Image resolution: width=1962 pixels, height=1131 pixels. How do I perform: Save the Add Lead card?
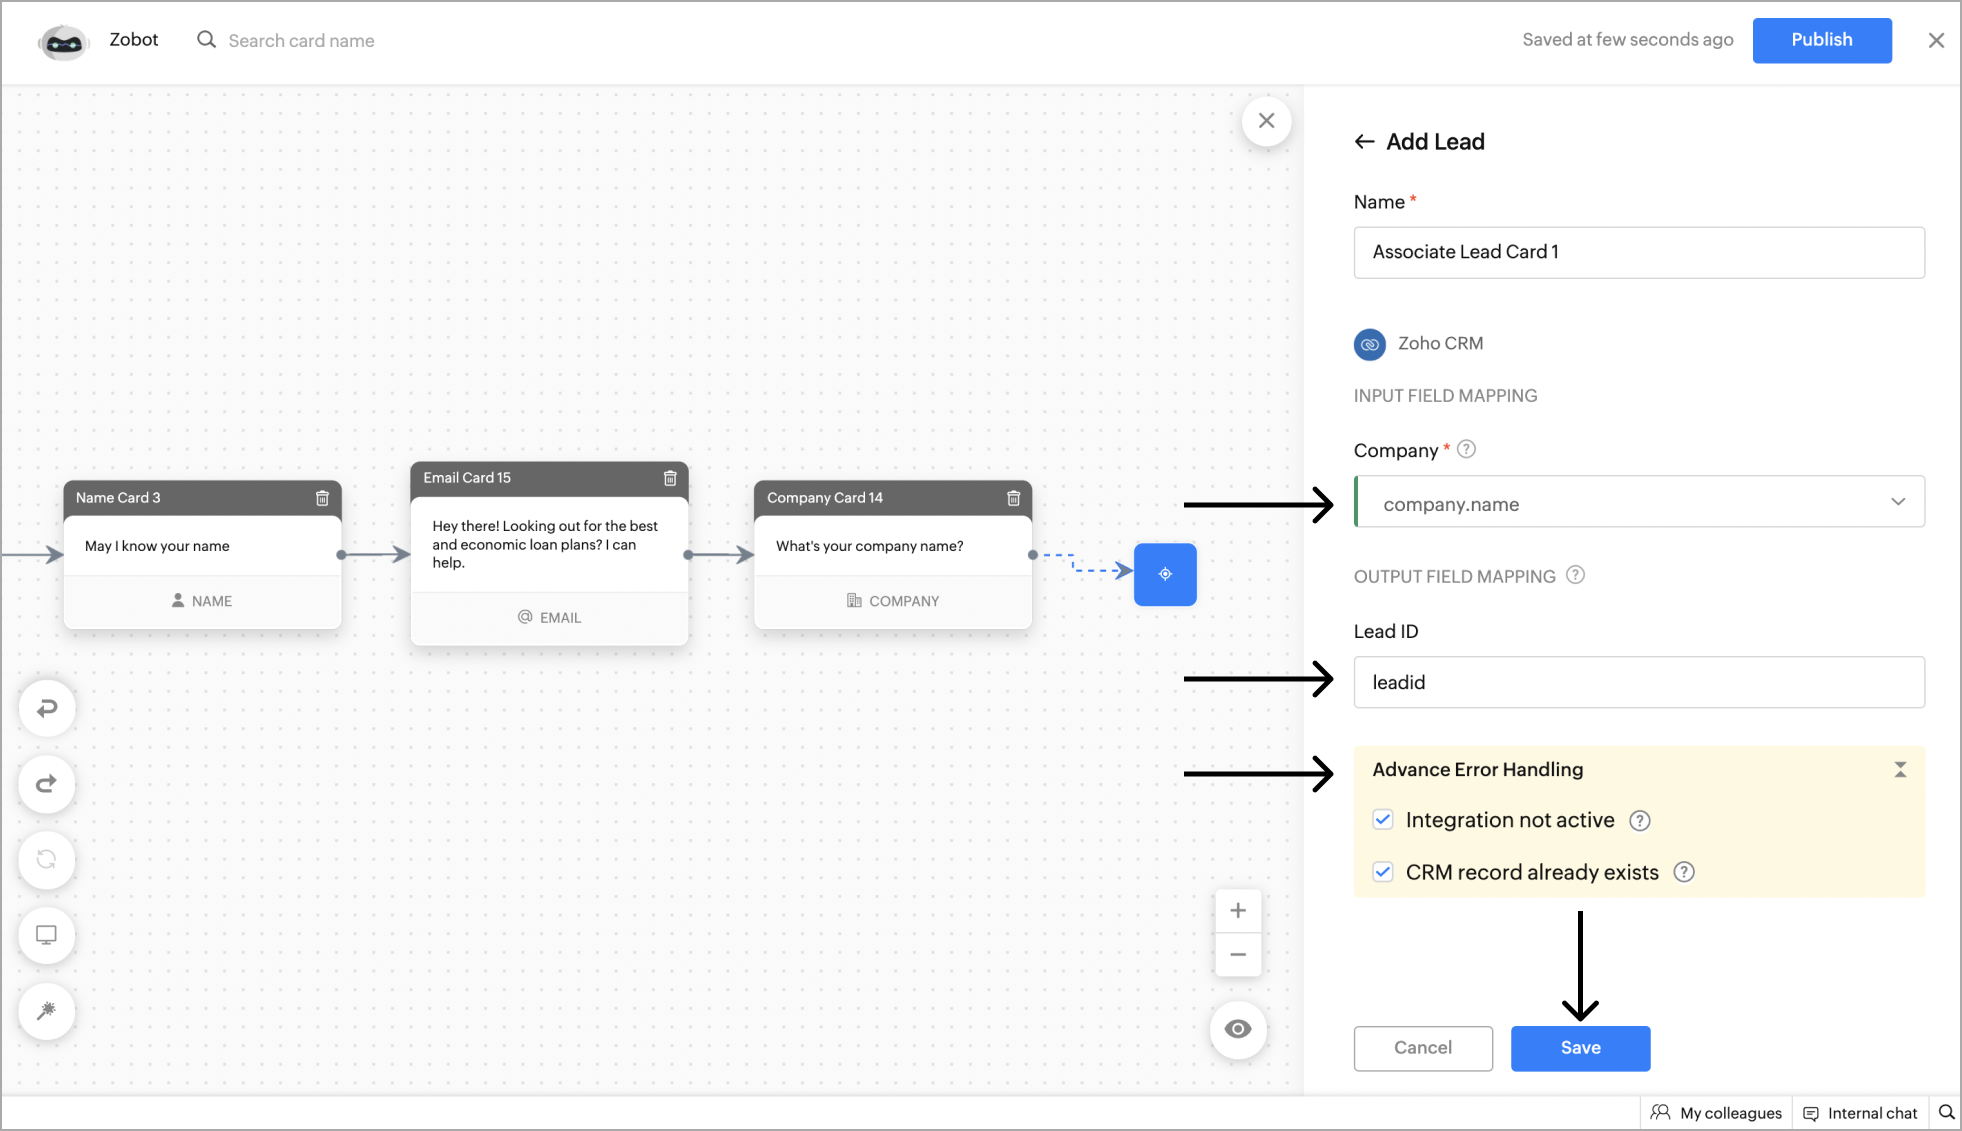pos(1580,1048)
